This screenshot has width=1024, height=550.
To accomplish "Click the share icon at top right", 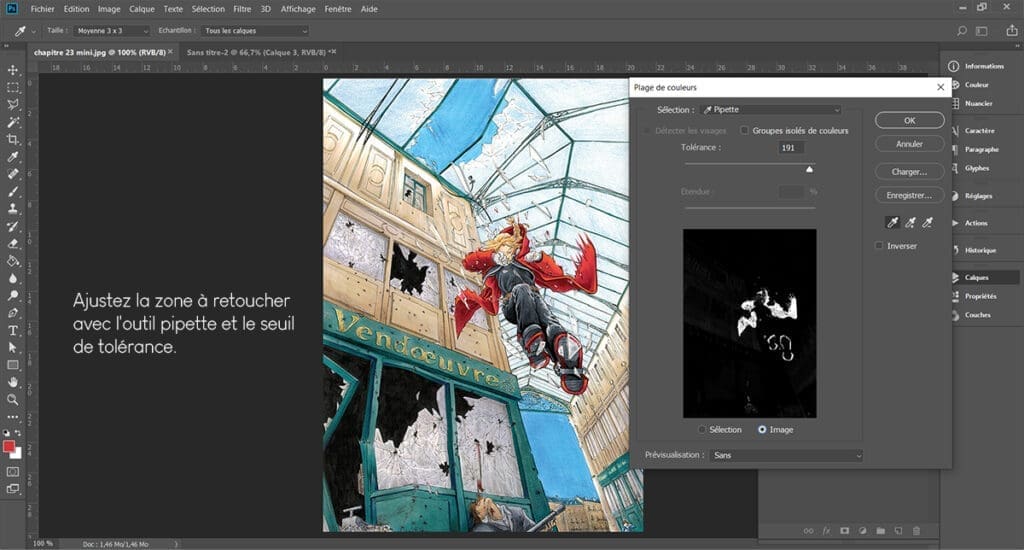I will click(x=1012, y=31).
